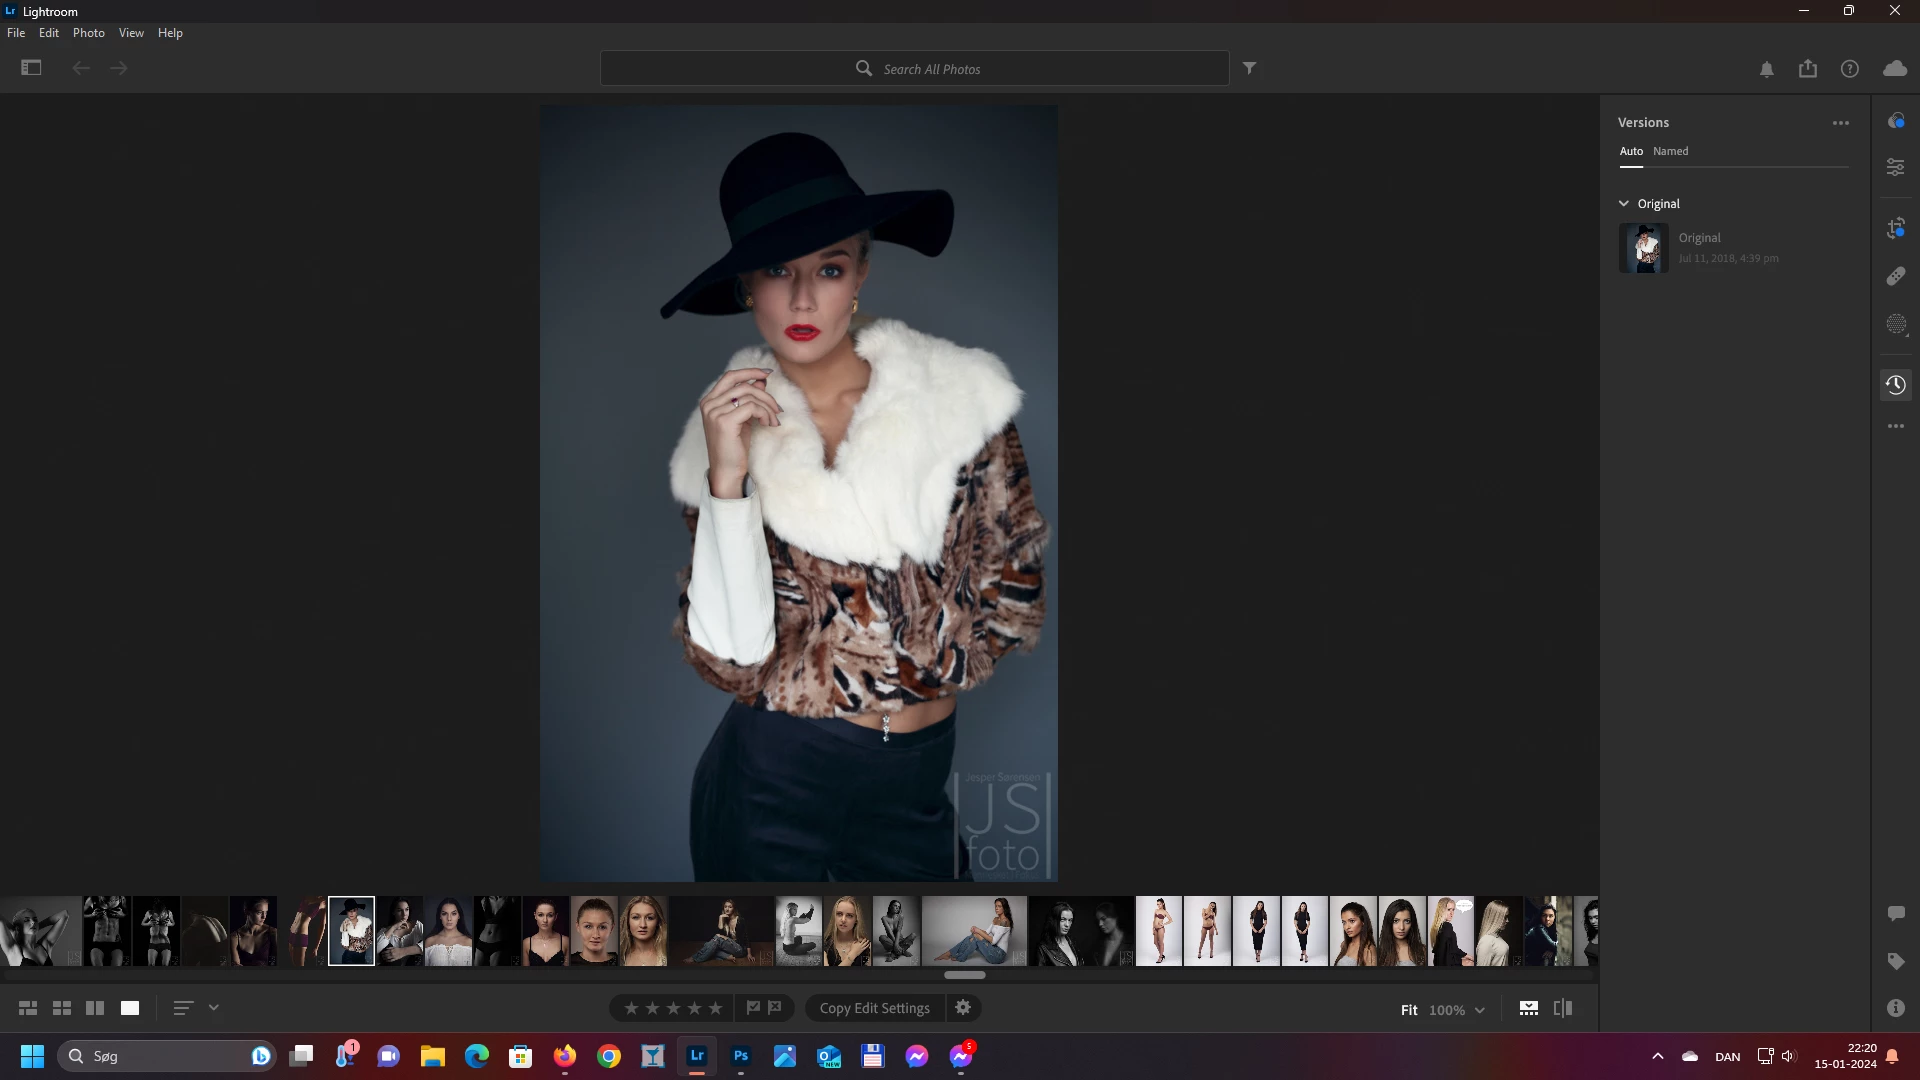The image size is (1920, 1080).
Task: Show the photo Info panel
Action: [1895, 1008]
